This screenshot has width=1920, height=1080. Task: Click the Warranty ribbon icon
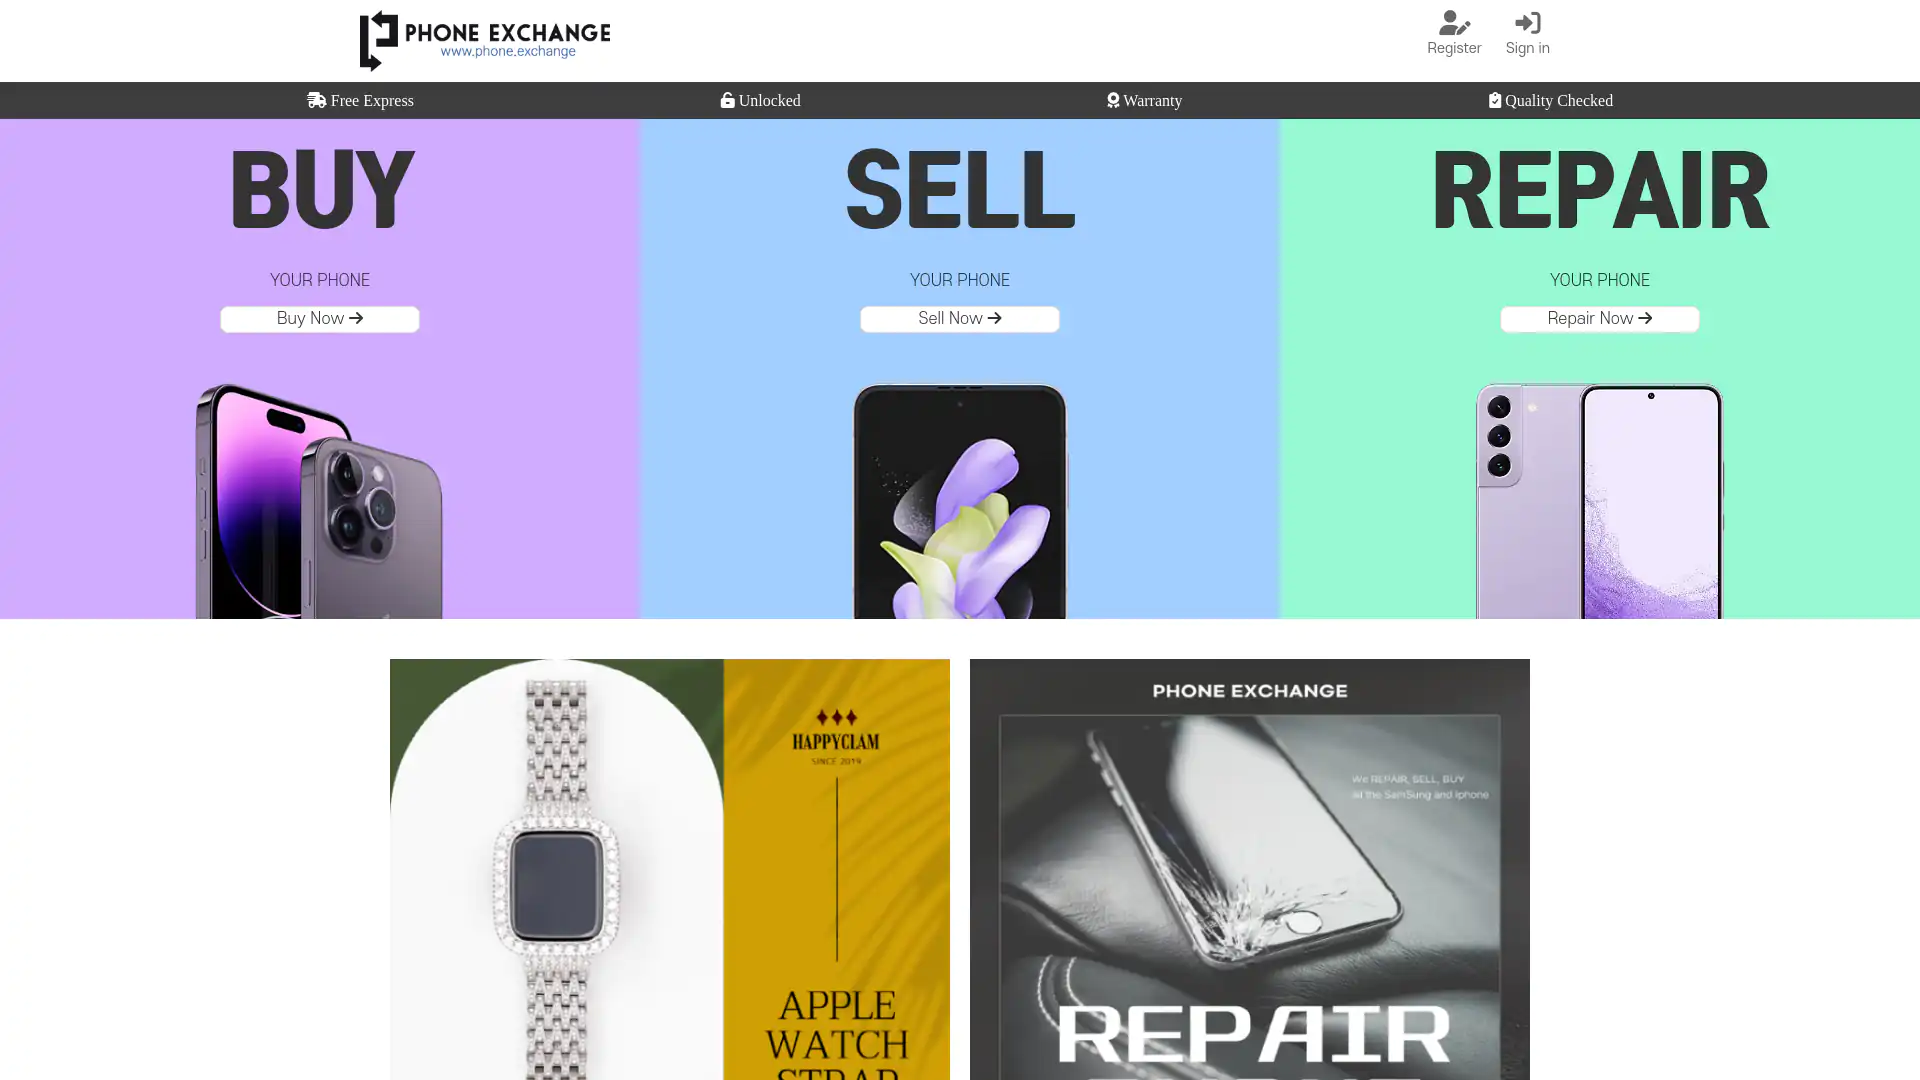1113,100
